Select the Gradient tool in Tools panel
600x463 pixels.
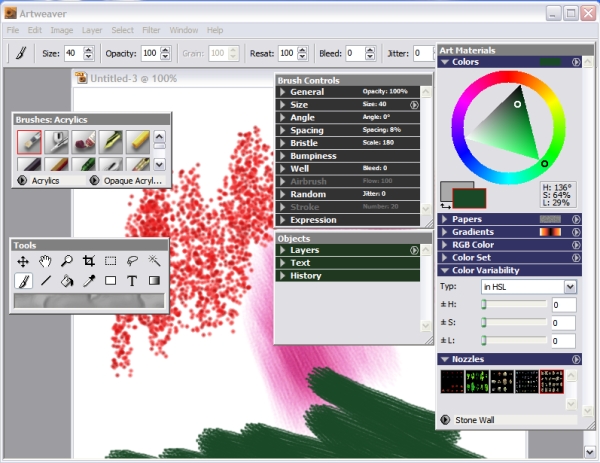[155, 281]
